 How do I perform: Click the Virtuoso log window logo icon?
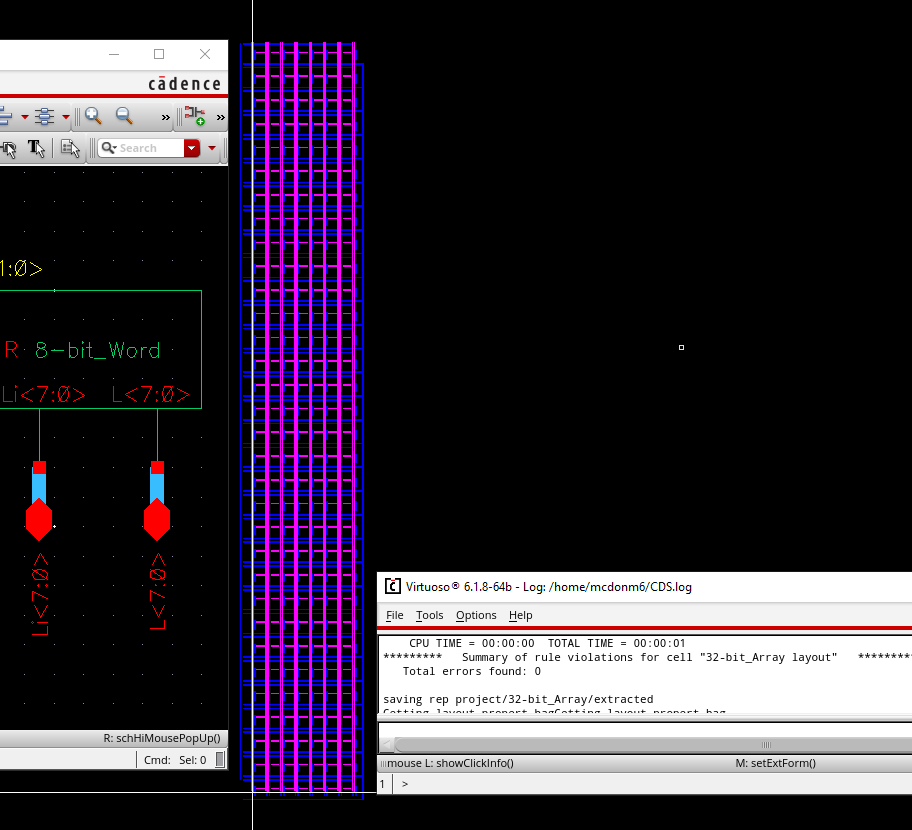(x=393, y=587)
